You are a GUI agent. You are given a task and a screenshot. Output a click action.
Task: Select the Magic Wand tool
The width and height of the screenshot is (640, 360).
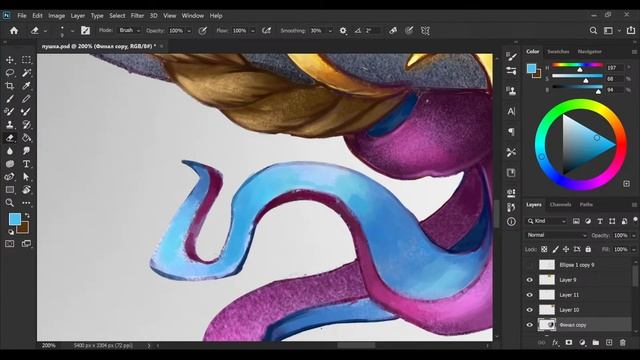pos(26,73)
